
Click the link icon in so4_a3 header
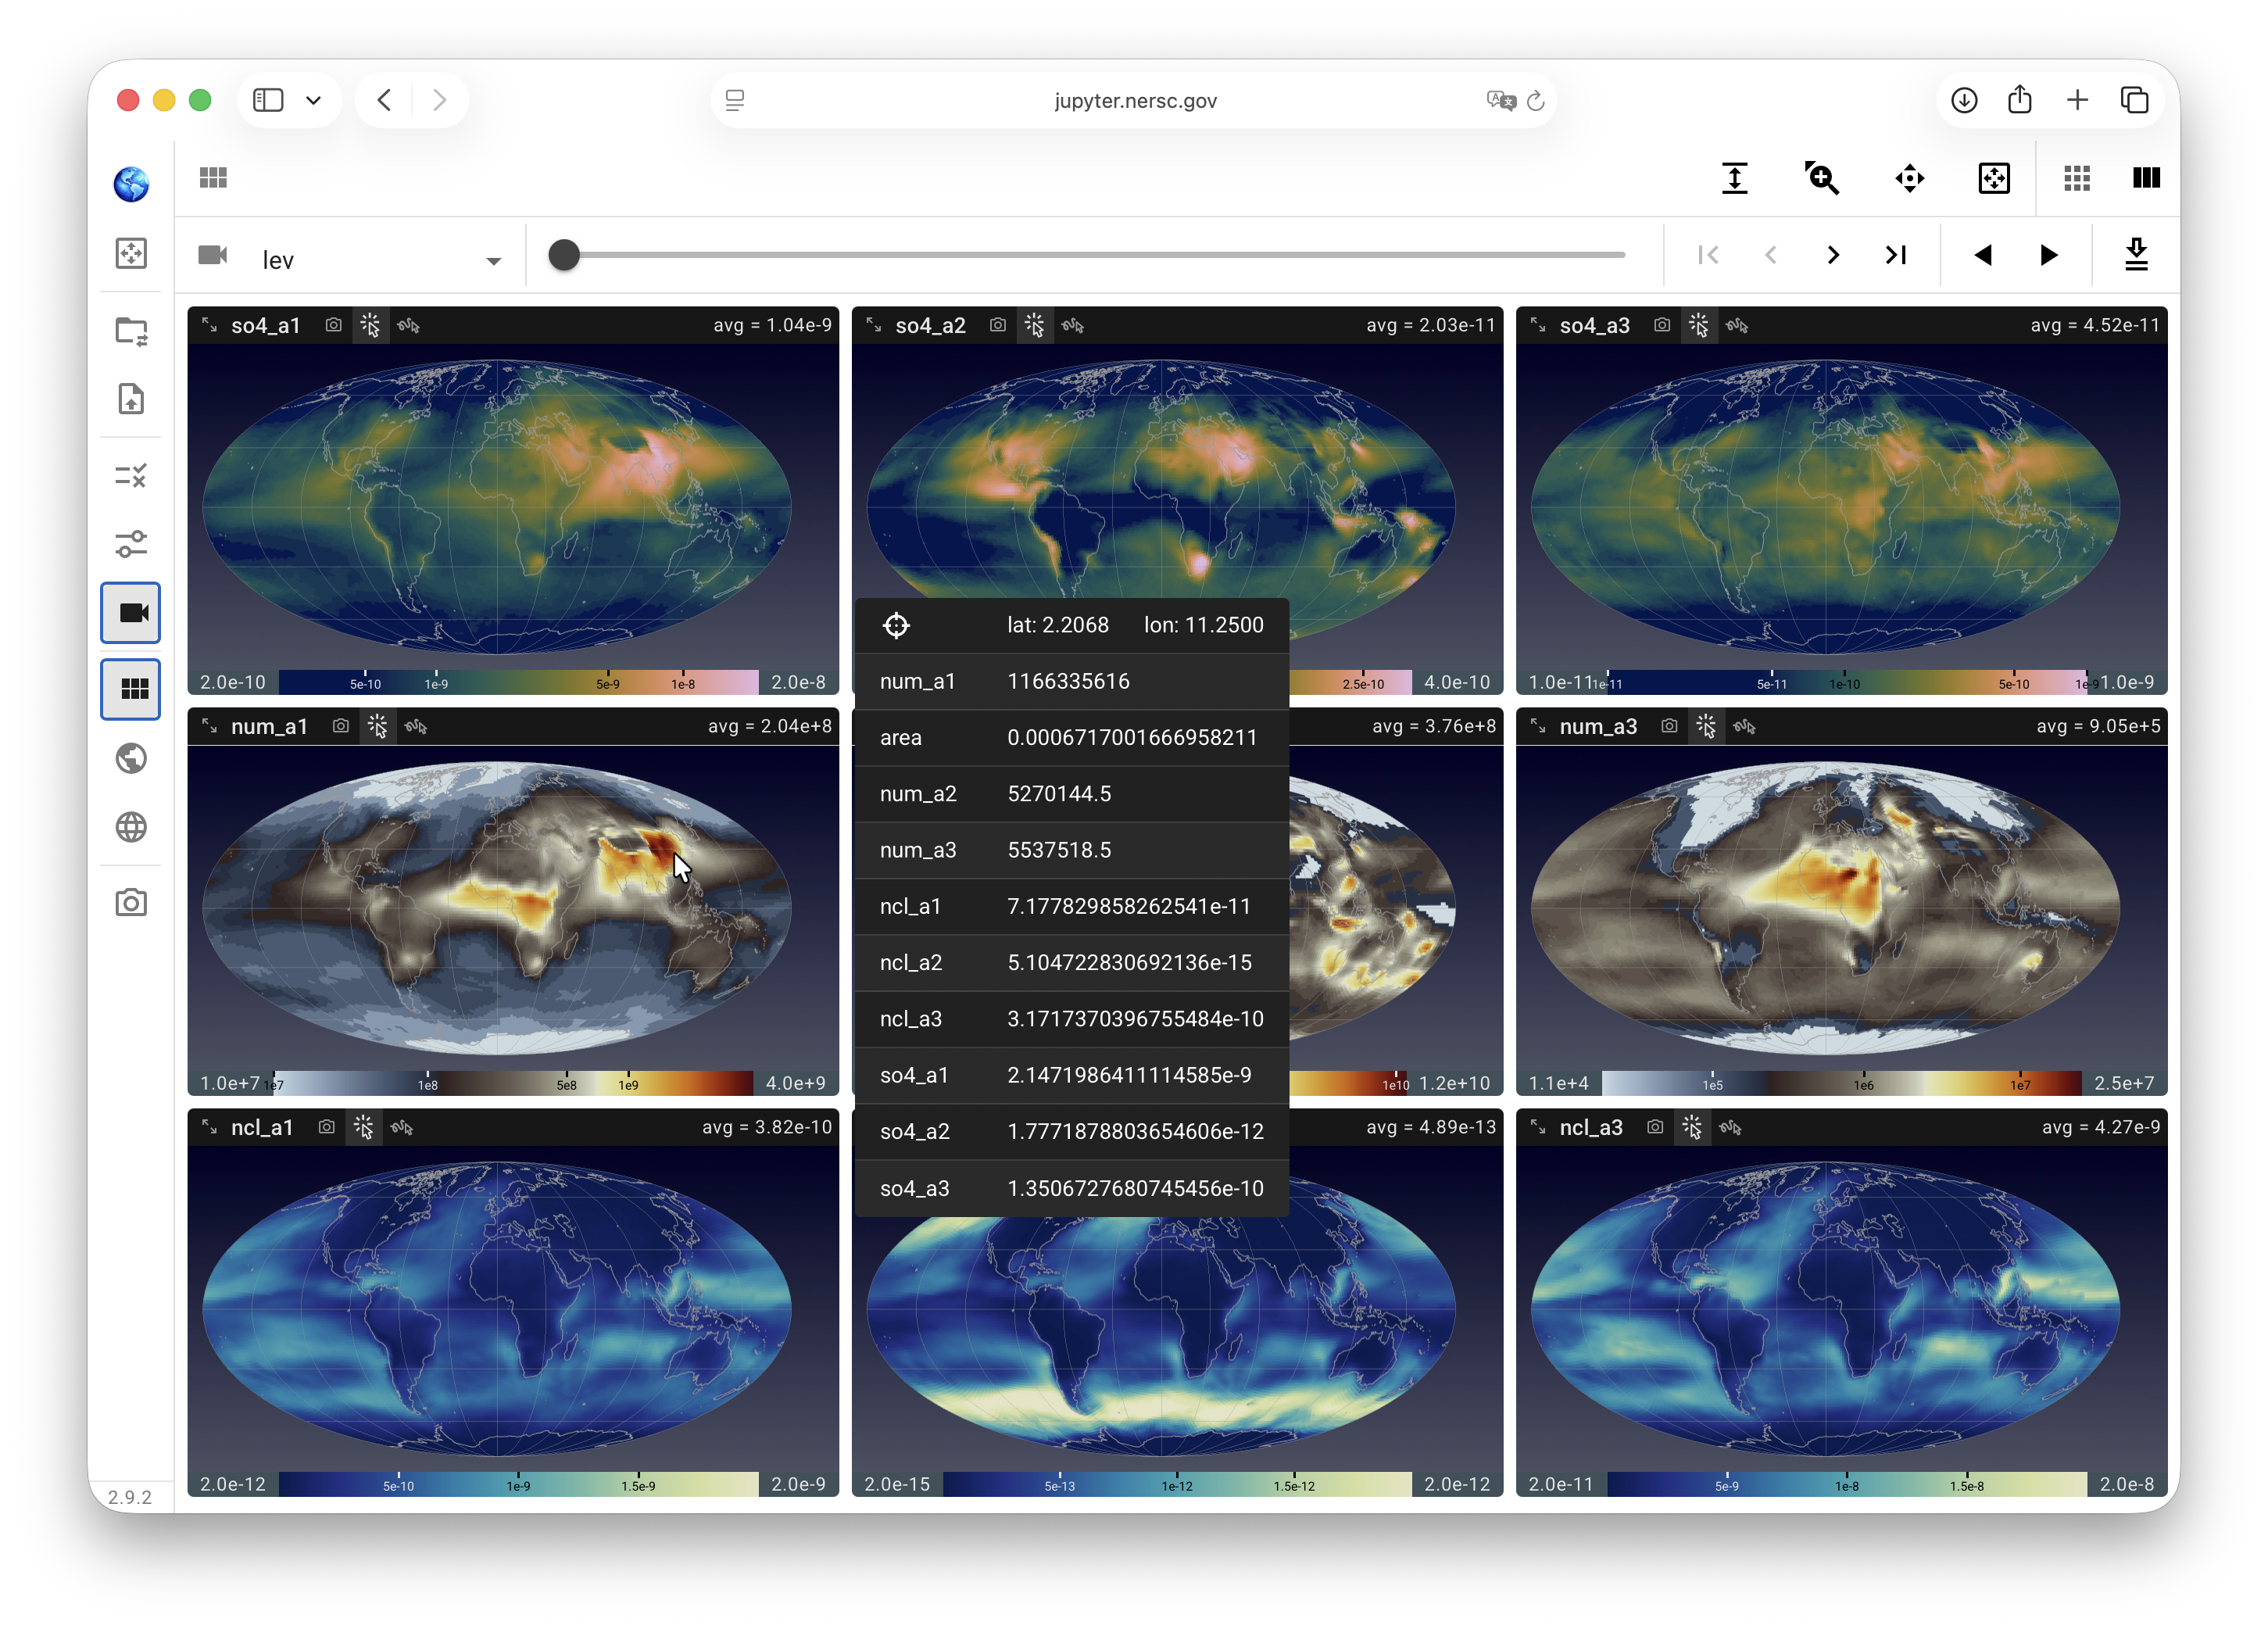point(1736,325)
